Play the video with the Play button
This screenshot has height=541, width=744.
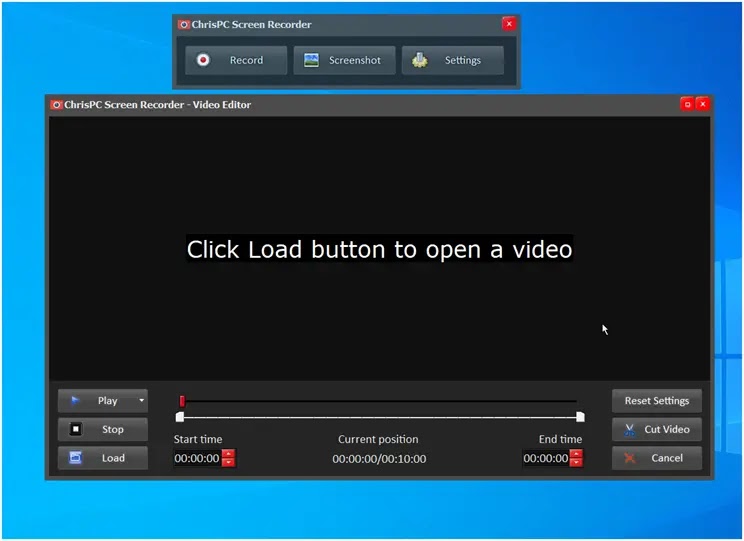click(103, 401)
